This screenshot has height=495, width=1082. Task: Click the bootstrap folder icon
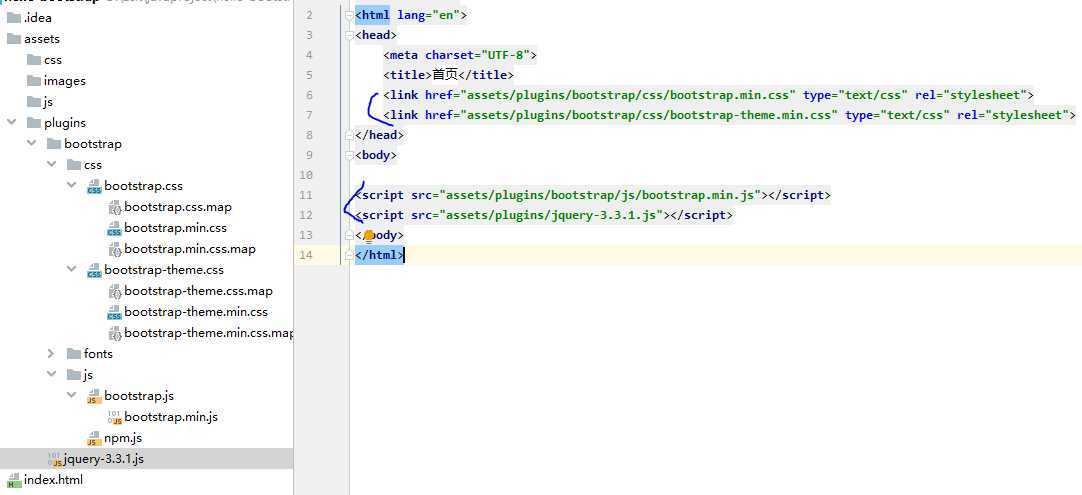pos(54,144)
